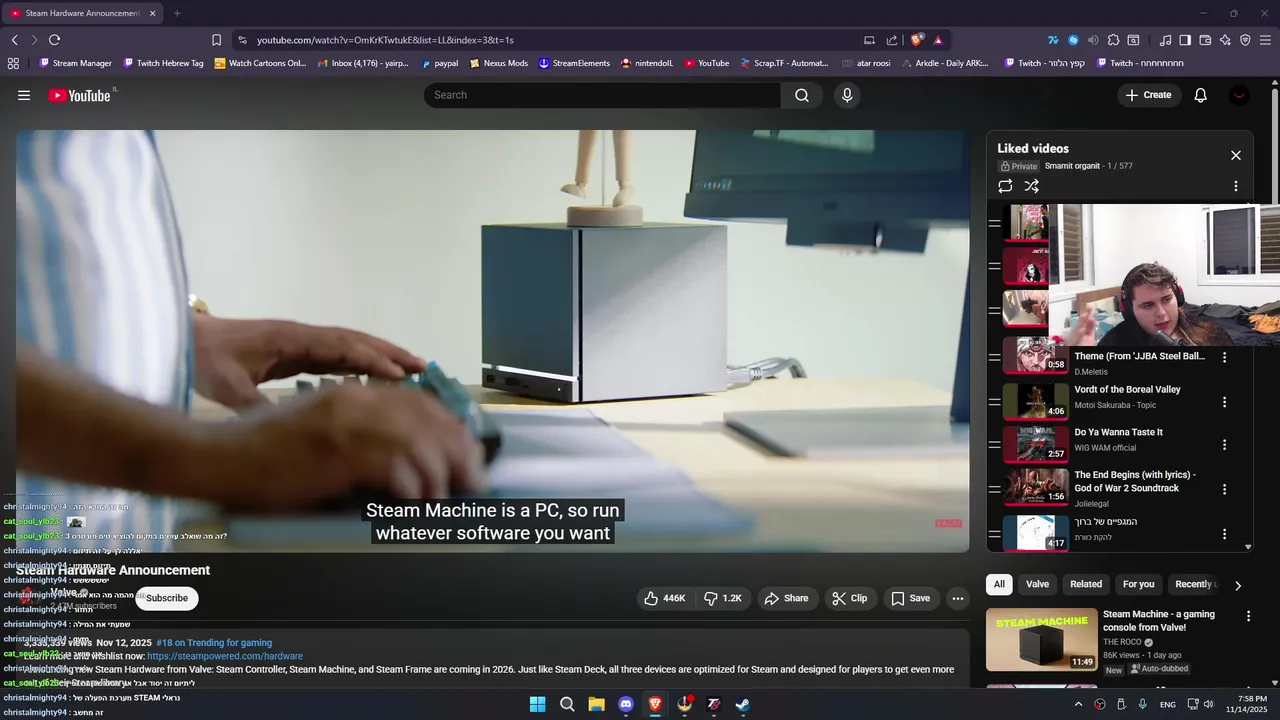Open Twitch Hebrew Tag bookmark
Viewport: 1280px width, 720px height.
point(163,63)
